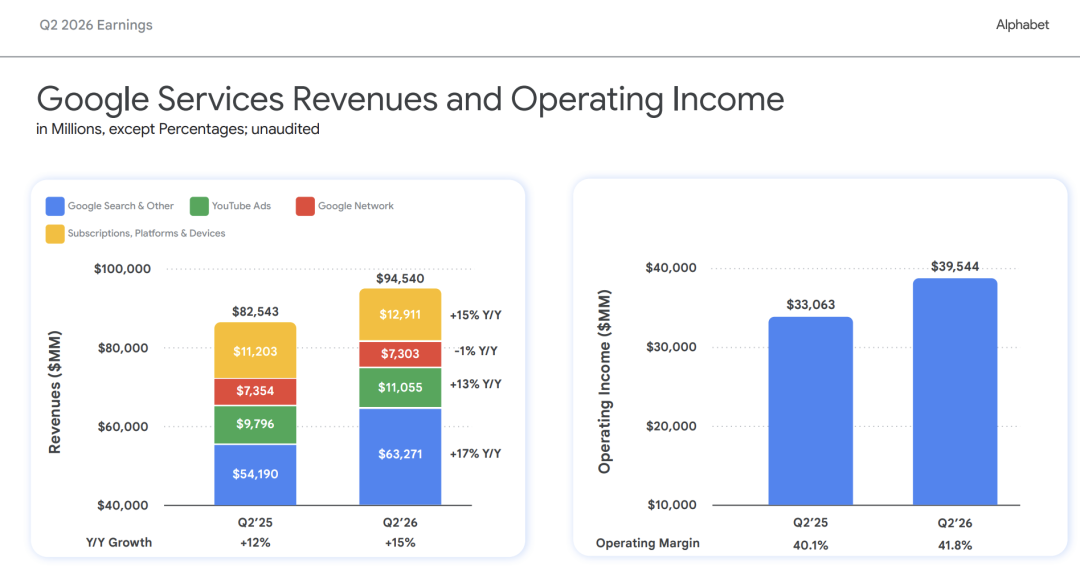Select the $7,303 red bar segment
Viewport: 1080px width, 578px height.
click(400, 354)
